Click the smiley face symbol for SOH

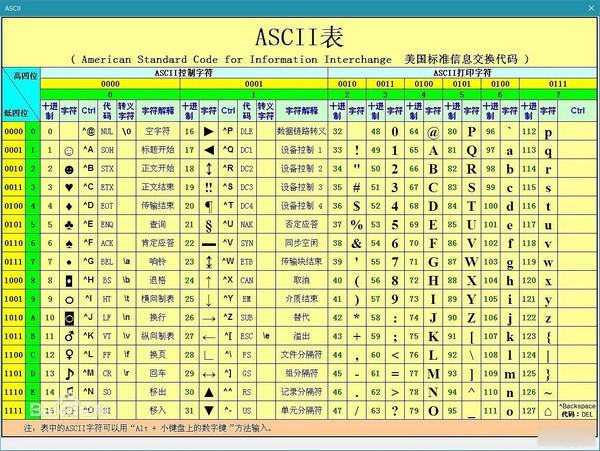pos(68,149)
